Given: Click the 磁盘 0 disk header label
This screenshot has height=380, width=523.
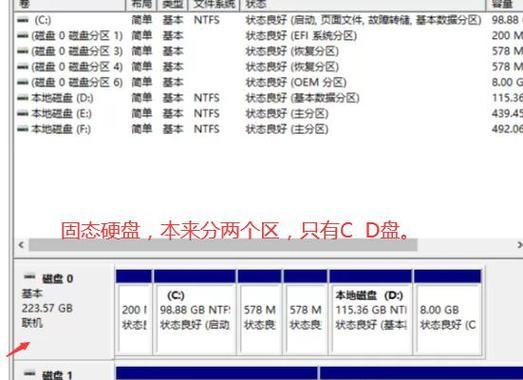Looking at the screenshot, I should (x=57, y=278).
